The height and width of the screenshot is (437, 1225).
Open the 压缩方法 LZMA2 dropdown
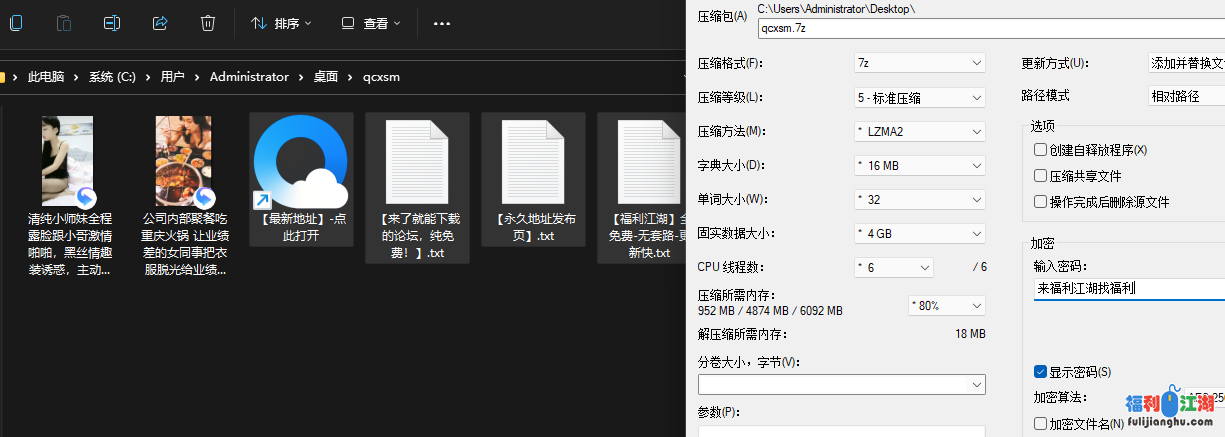920,131
